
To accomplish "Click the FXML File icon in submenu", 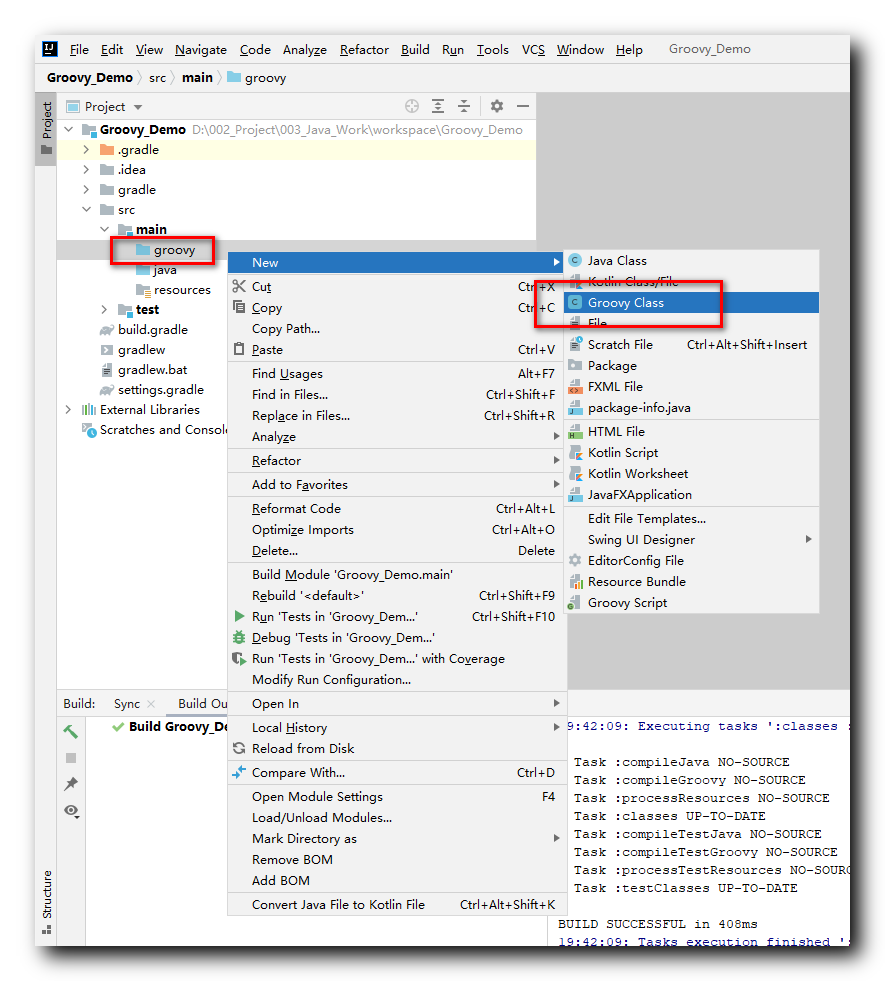I will tap(575, 387).
